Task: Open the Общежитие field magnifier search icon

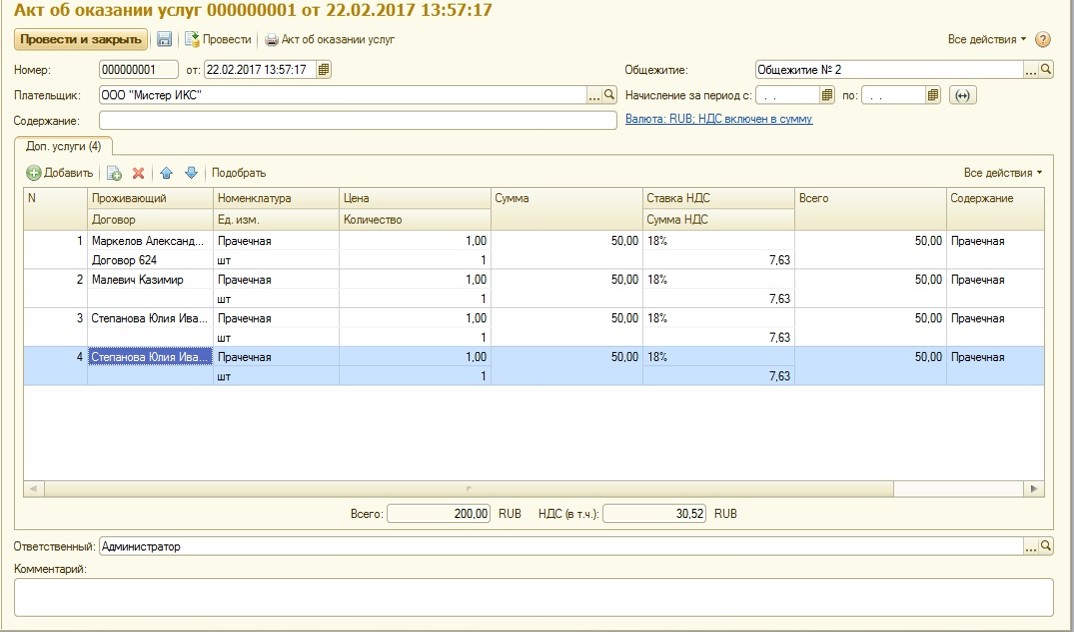Action: click(1046, 70)
